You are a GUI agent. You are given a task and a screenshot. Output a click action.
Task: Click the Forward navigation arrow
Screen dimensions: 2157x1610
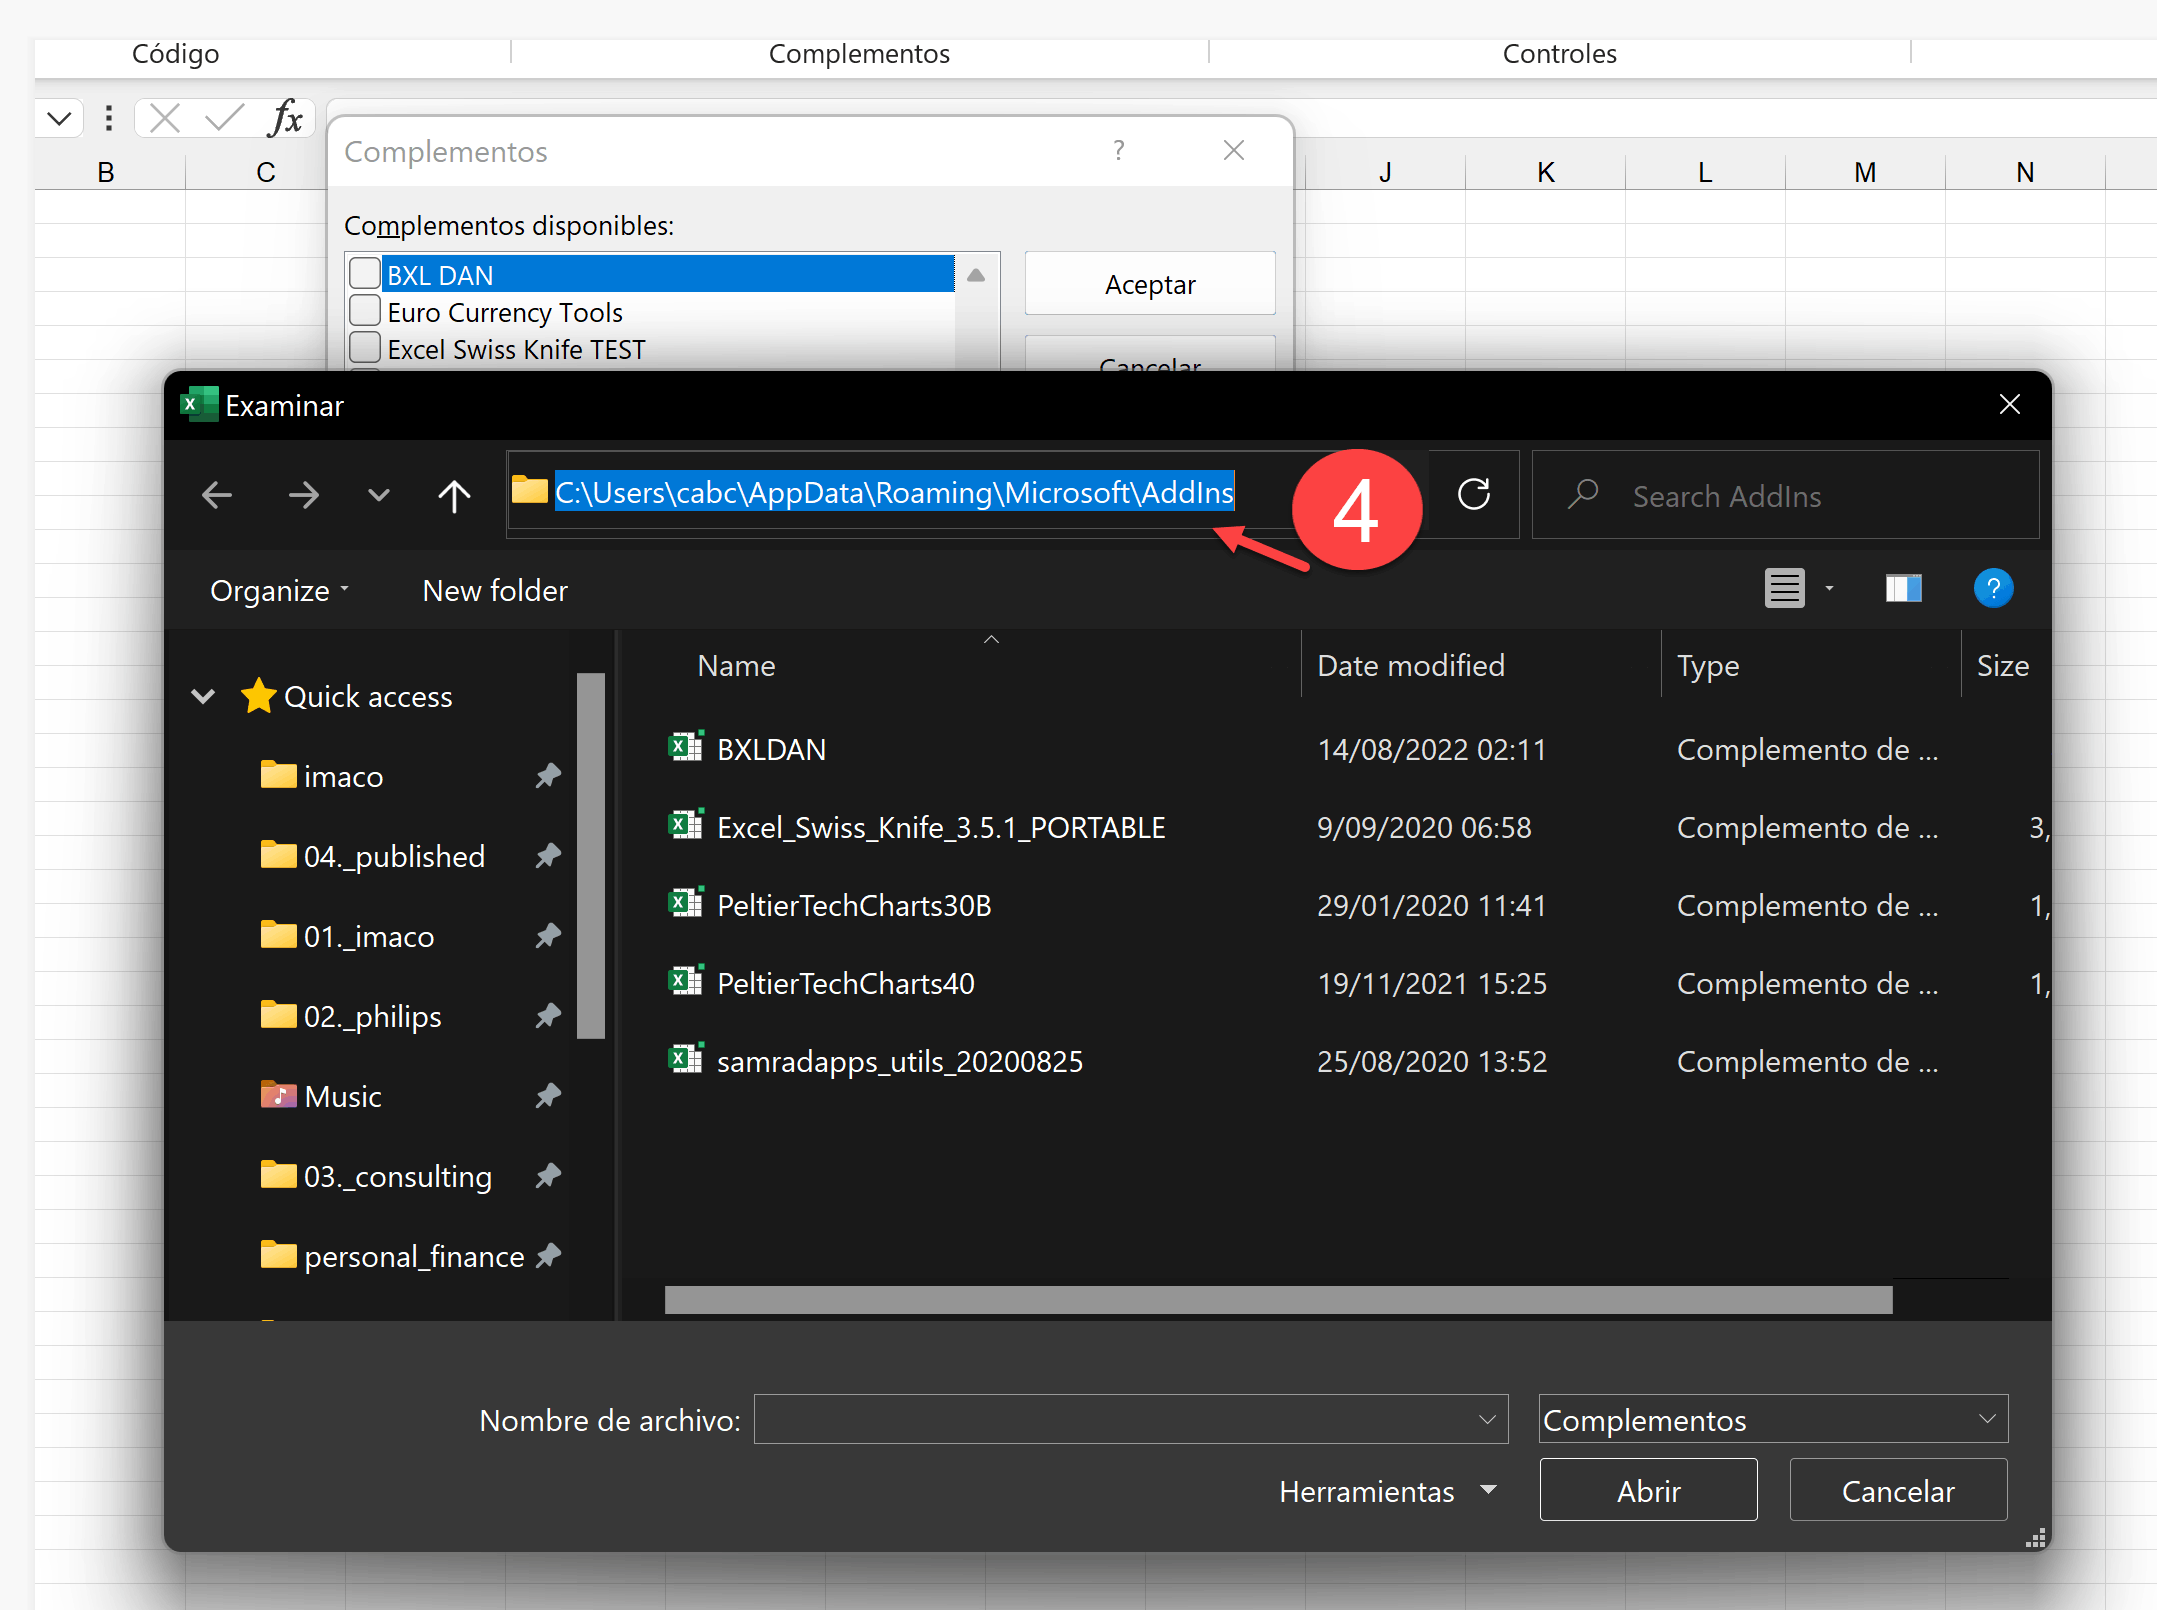[x=303, y=495]
